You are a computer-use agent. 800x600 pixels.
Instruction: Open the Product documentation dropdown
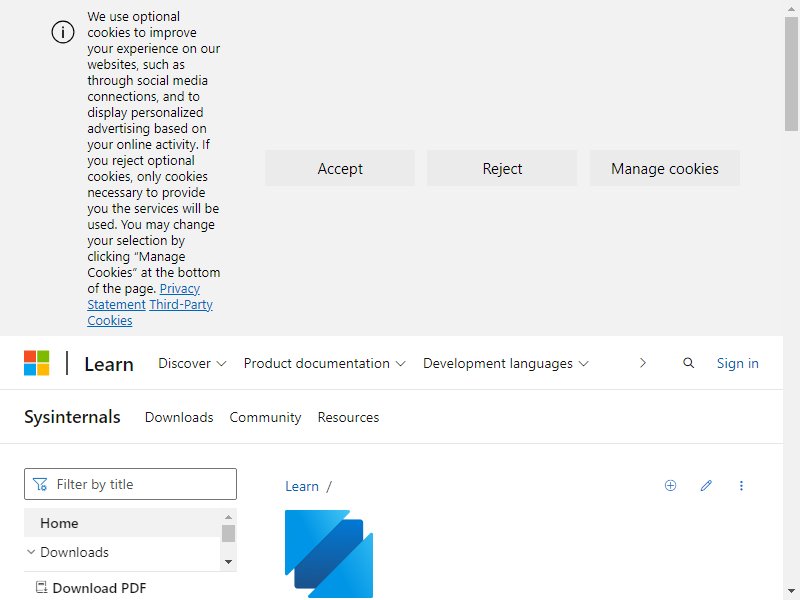coord(324,363)
